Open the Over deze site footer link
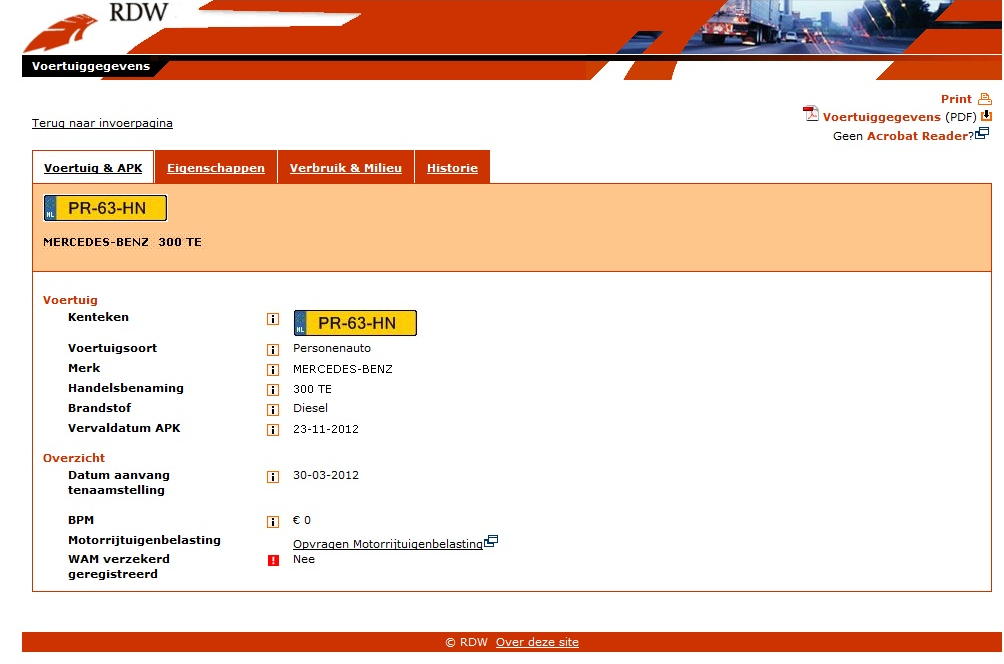This screenshot has width=1004, height=664. click(537, 642)
